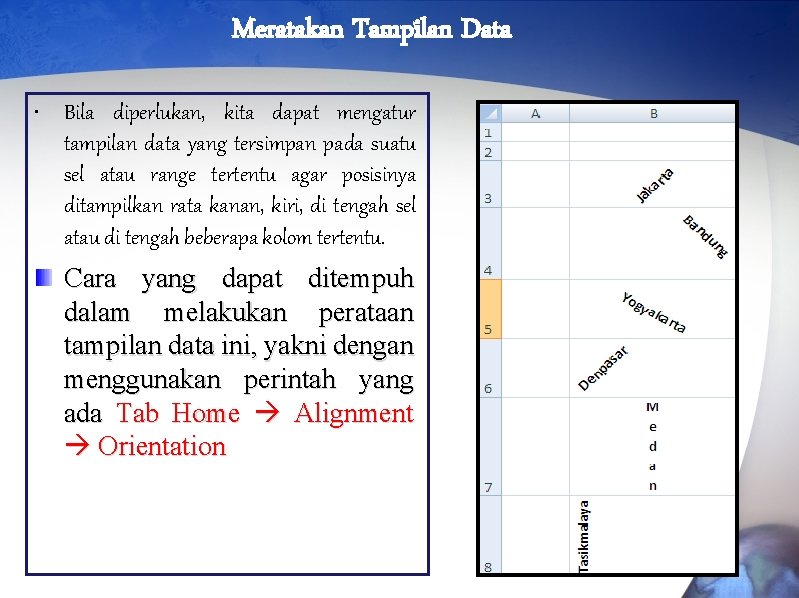The height and width of the screenshot is (598, 799).
Task: Select row 2 header
Action: click(x=491, y=151)
